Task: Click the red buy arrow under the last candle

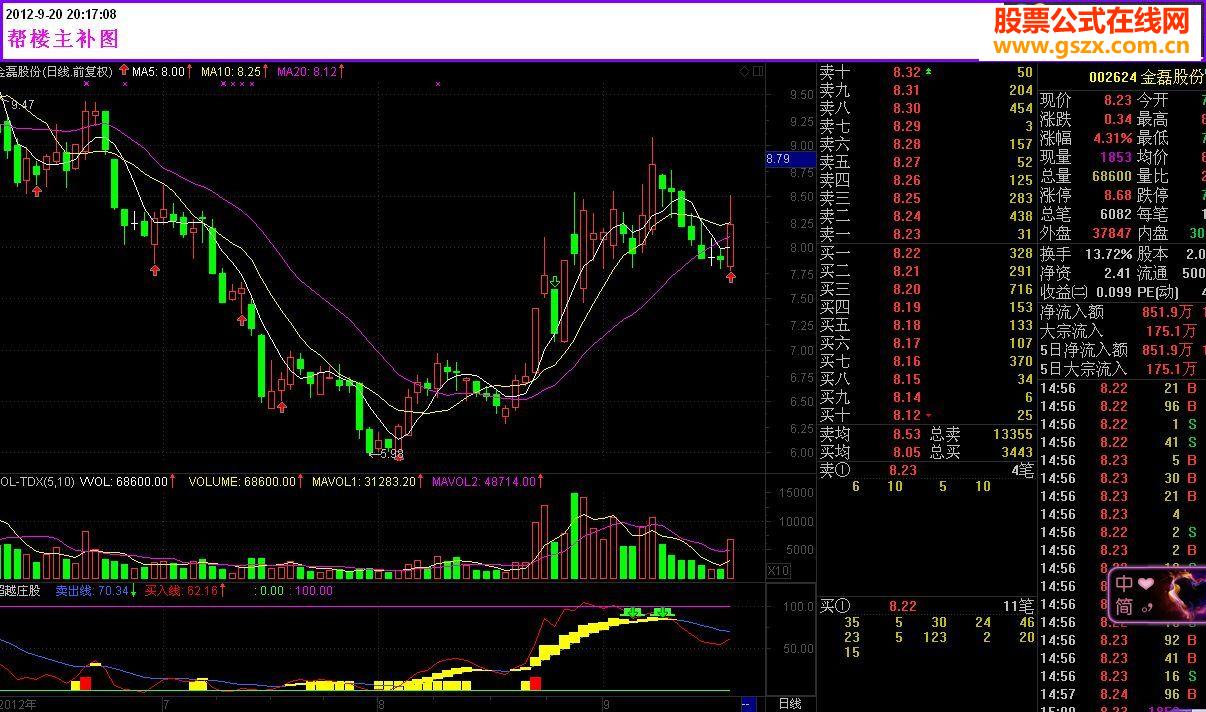Action: click(x=731, y=276)
